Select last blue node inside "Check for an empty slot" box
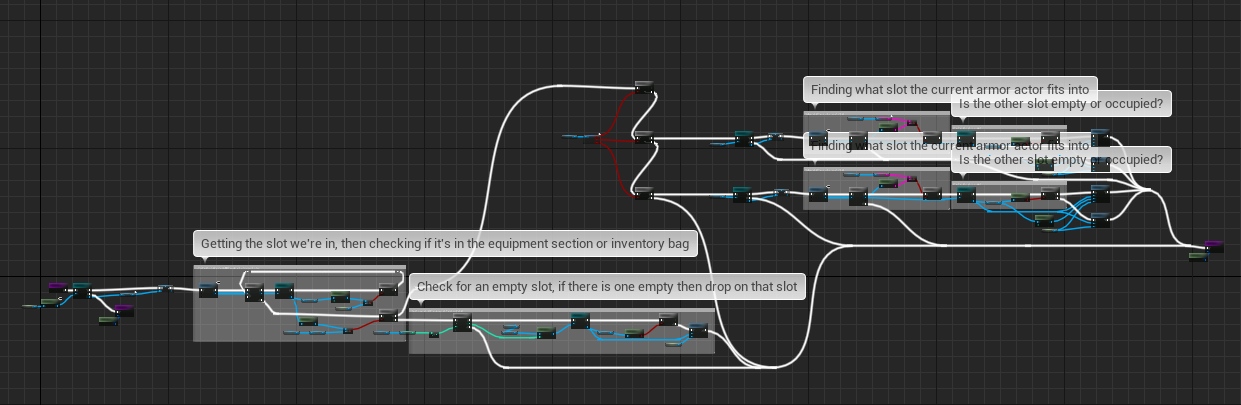 pyautogui.click(x=697, y=329)
